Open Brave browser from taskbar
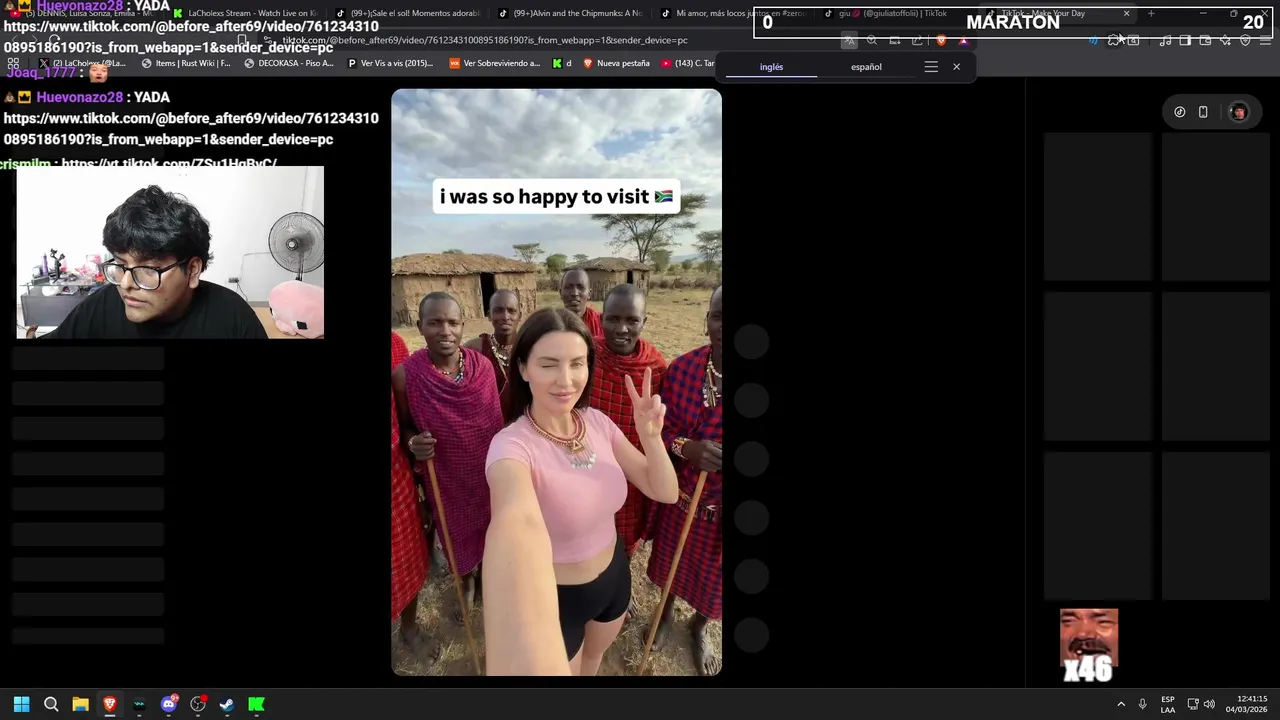1280x720 pixels. 110,704
